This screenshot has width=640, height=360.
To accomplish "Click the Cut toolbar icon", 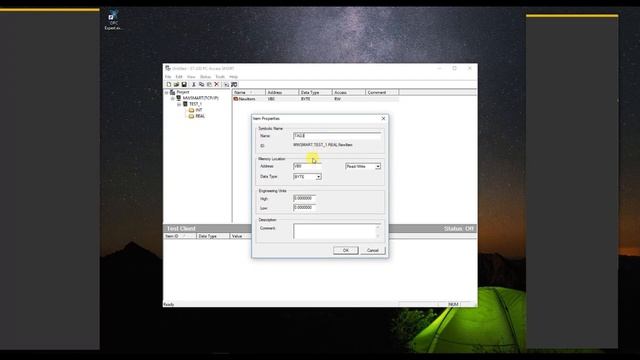I will click(193, 84).
